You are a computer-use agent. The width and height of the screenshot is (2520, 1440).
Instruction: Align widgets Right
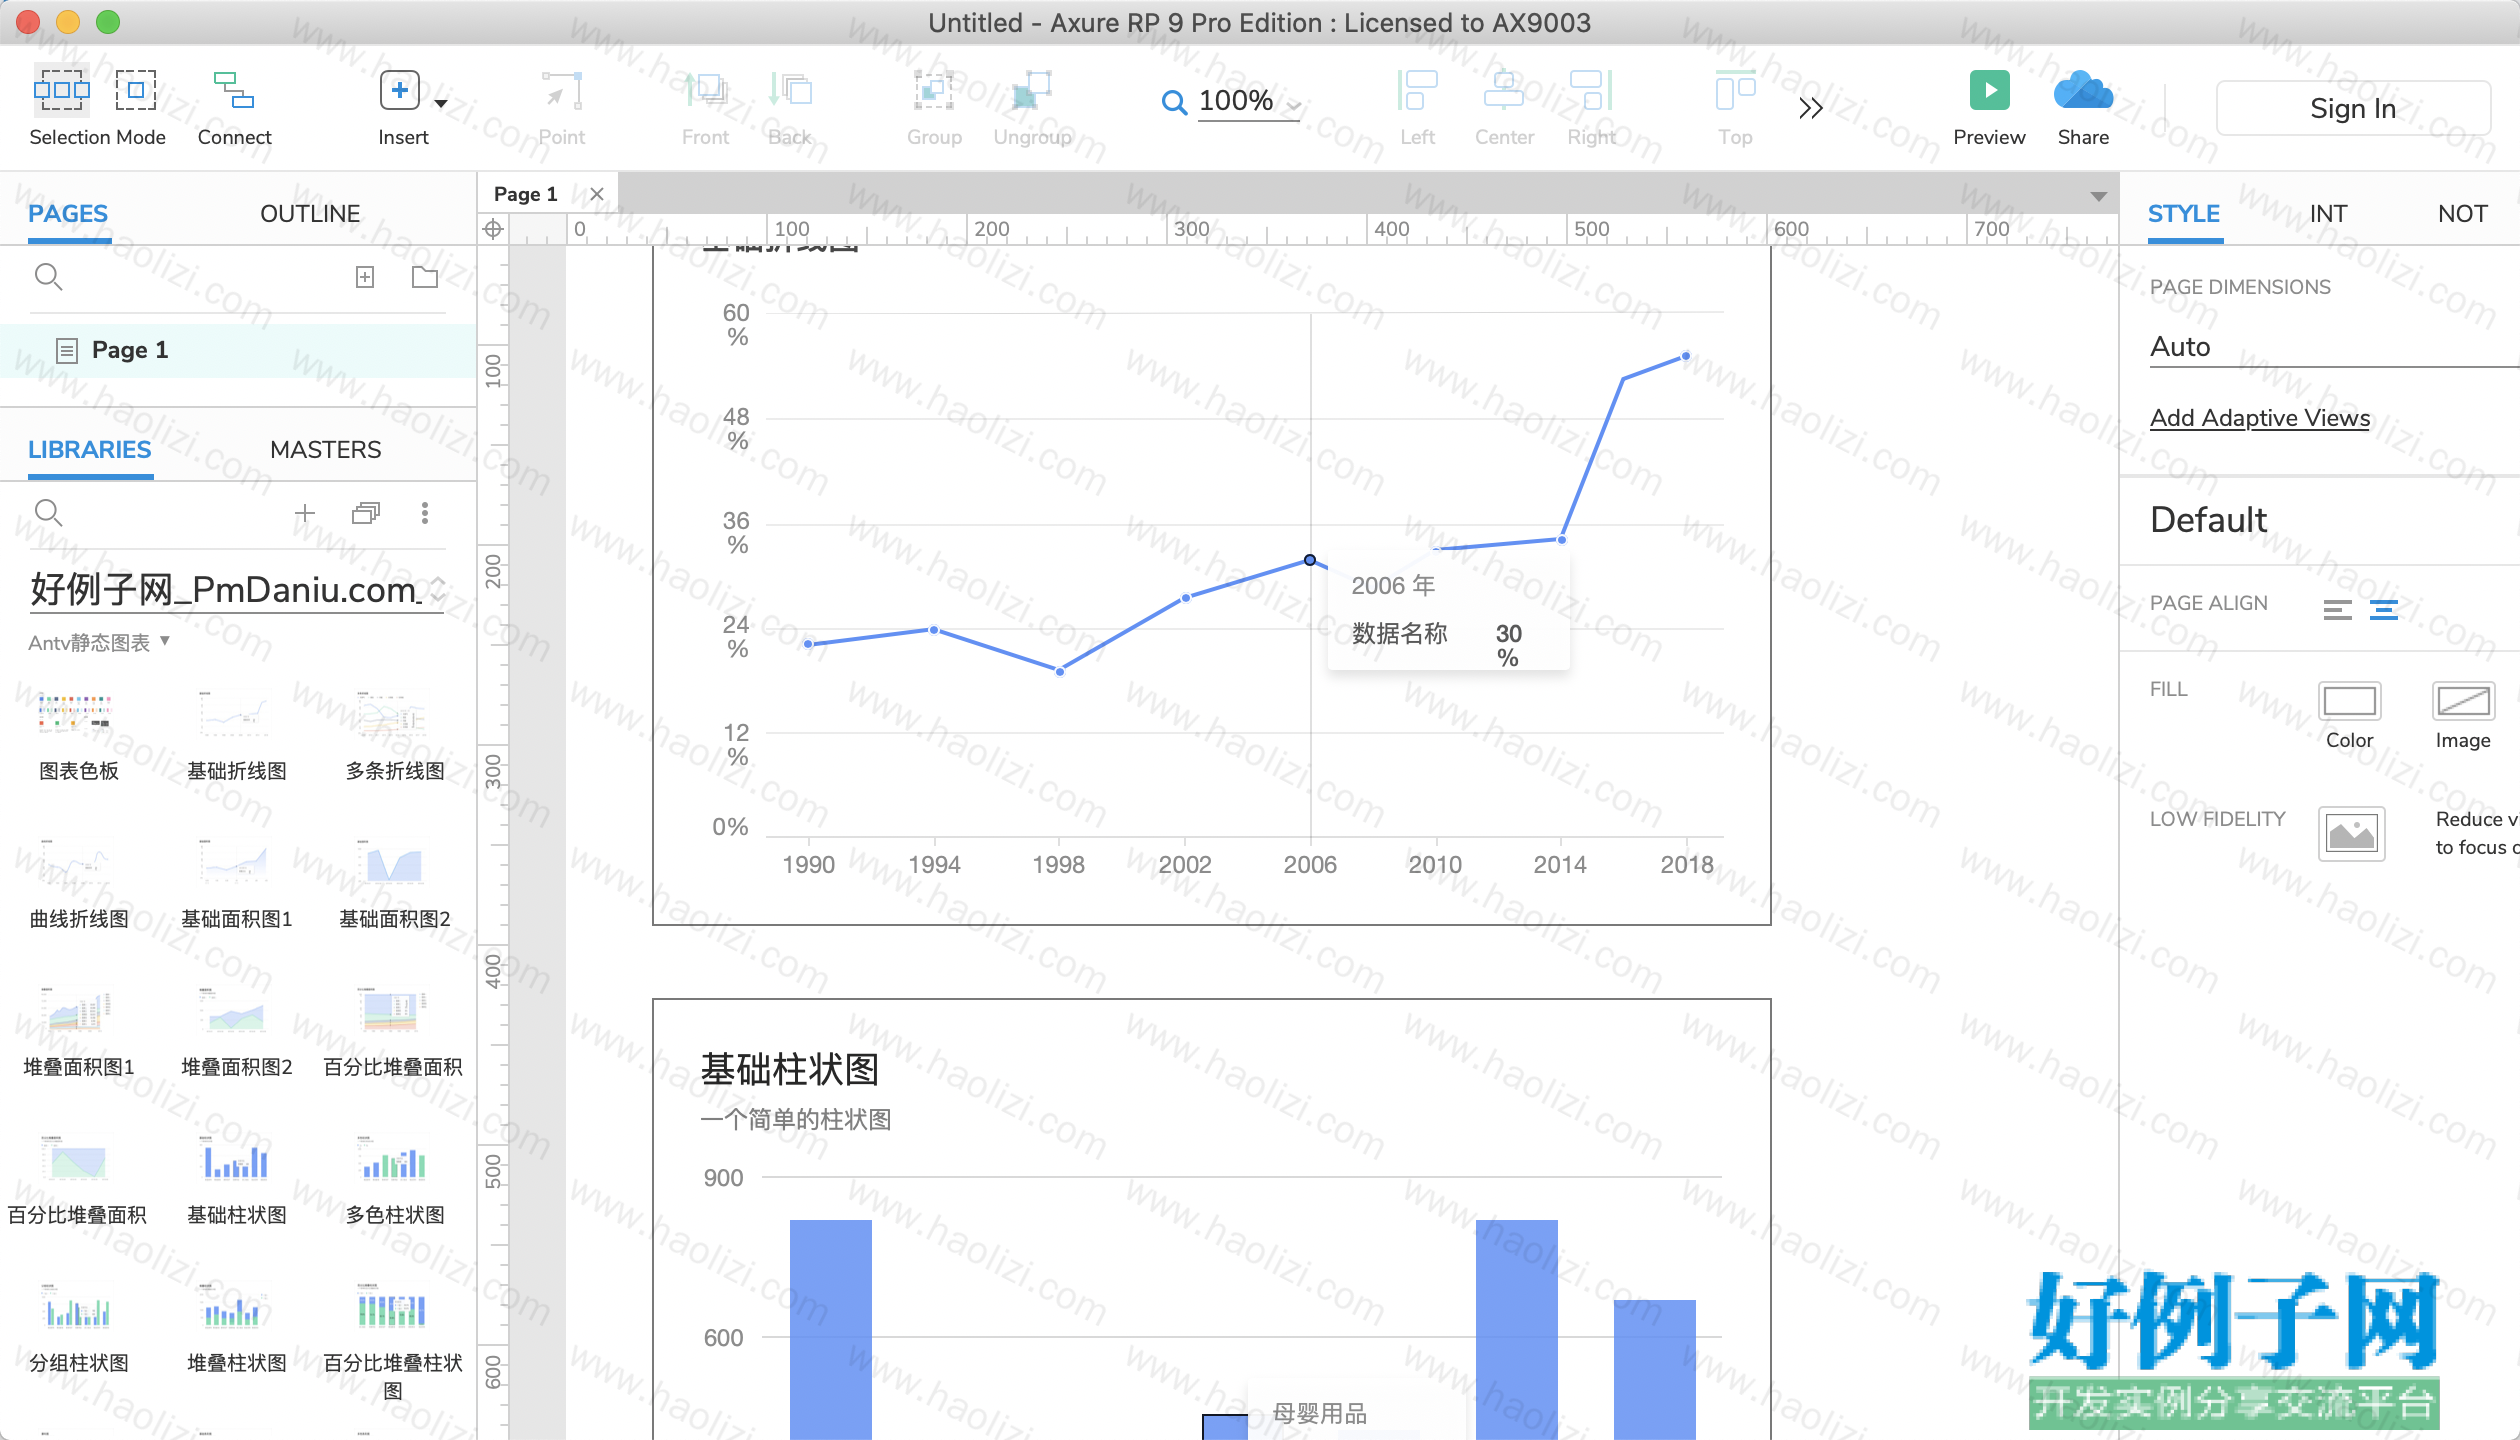coord(1591,90)
